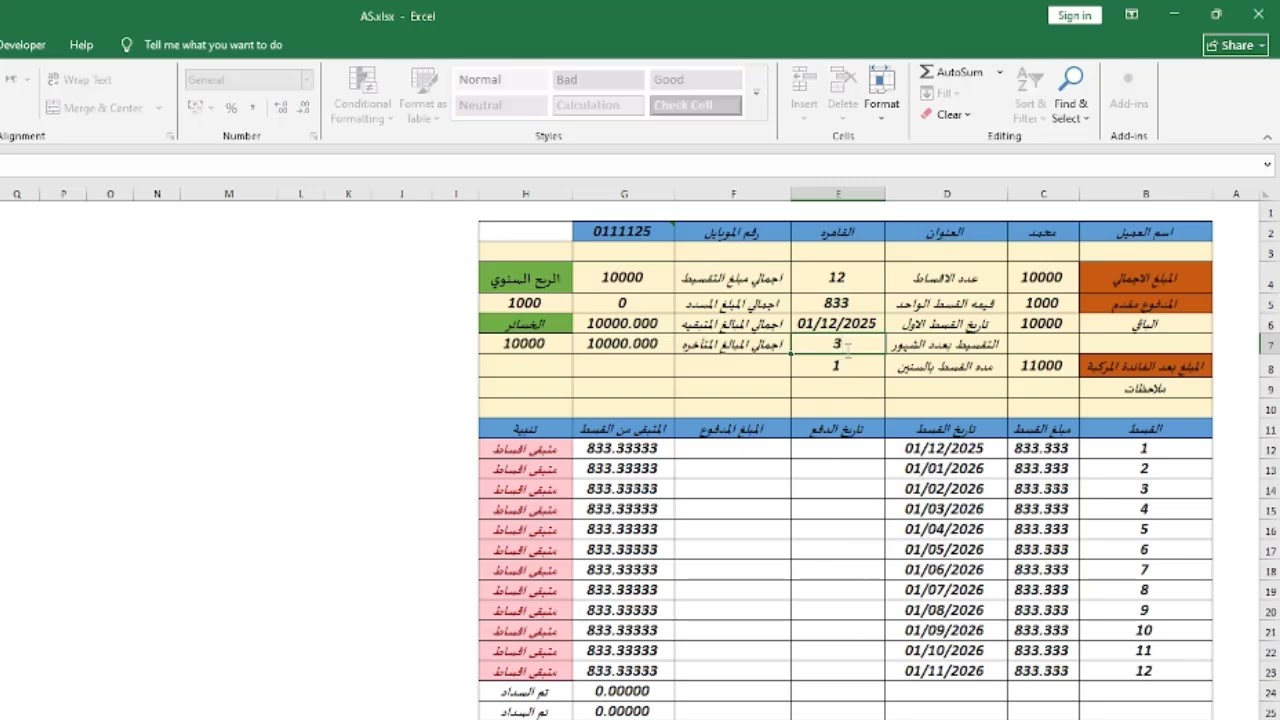This screenshot has height=720, width=1280.
Task: Apply the Neutral cell style
Action: click(x=499, y=105)
